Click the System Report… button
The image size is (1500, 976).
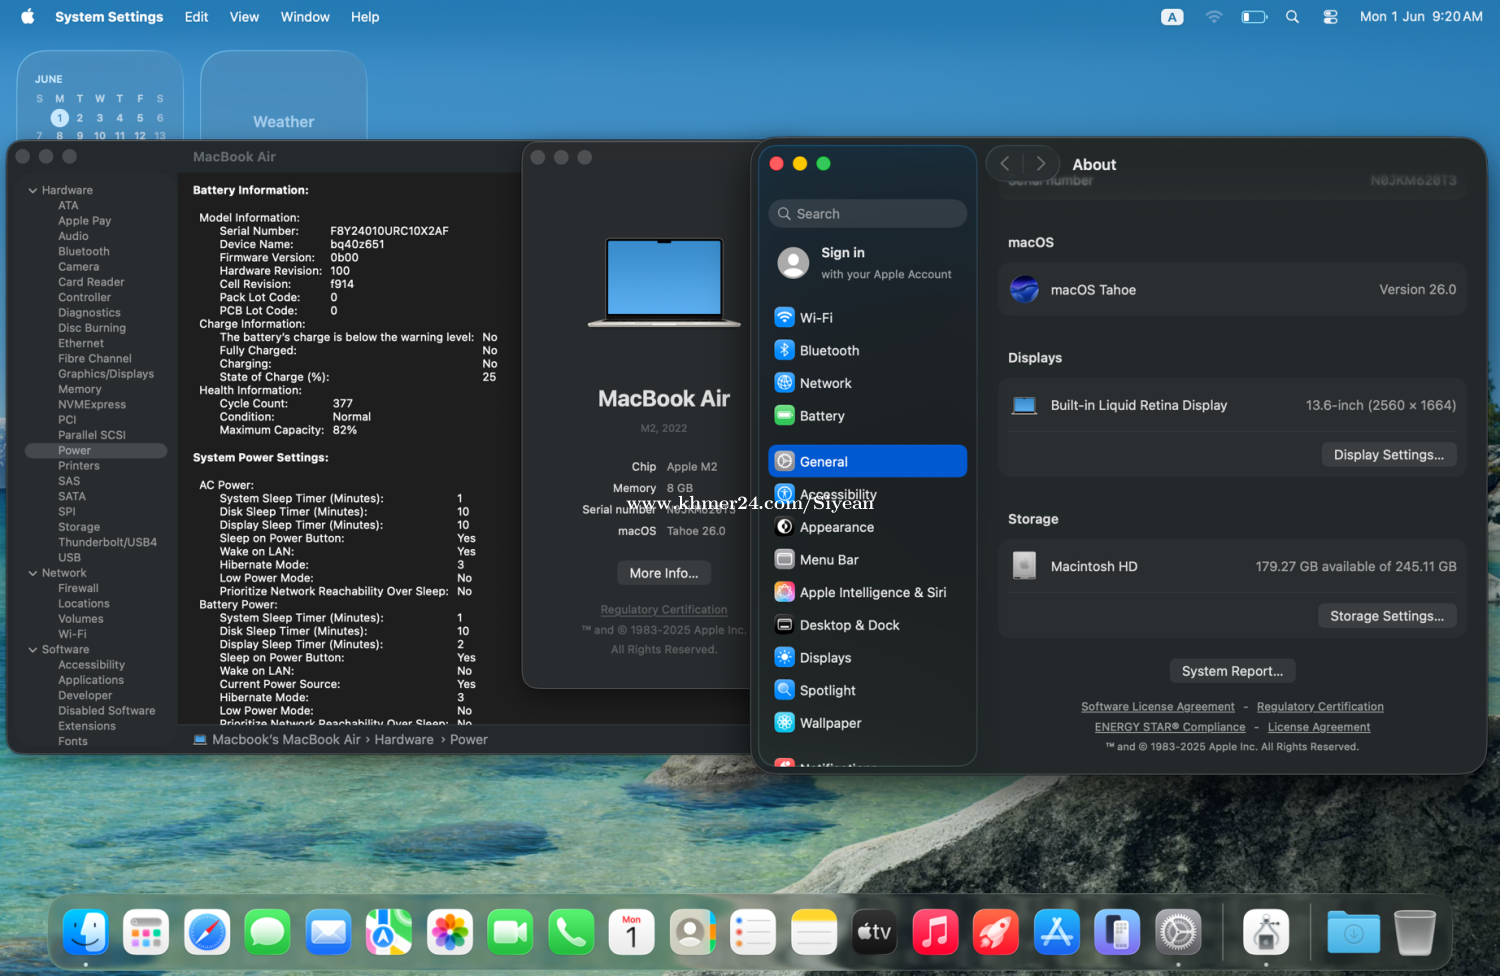(1233, 671)
